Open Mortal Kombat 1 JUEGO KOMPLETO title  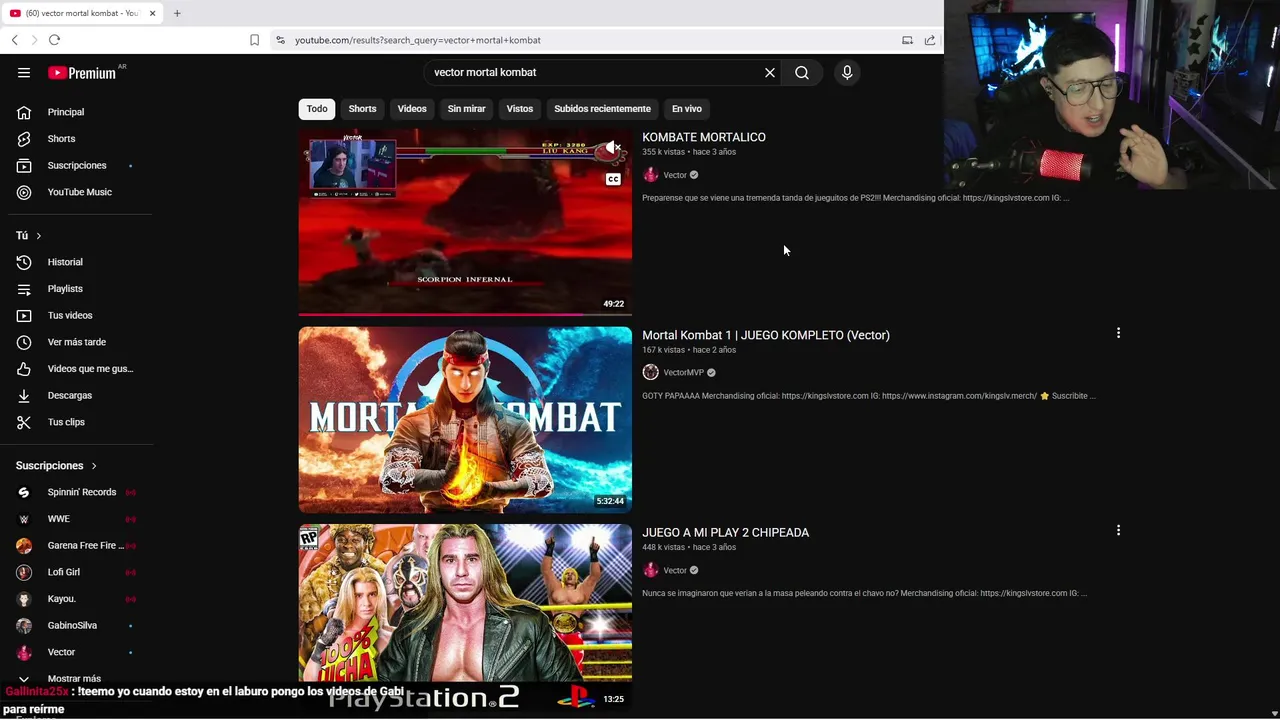pyautogui.click(x=766, y=335)
